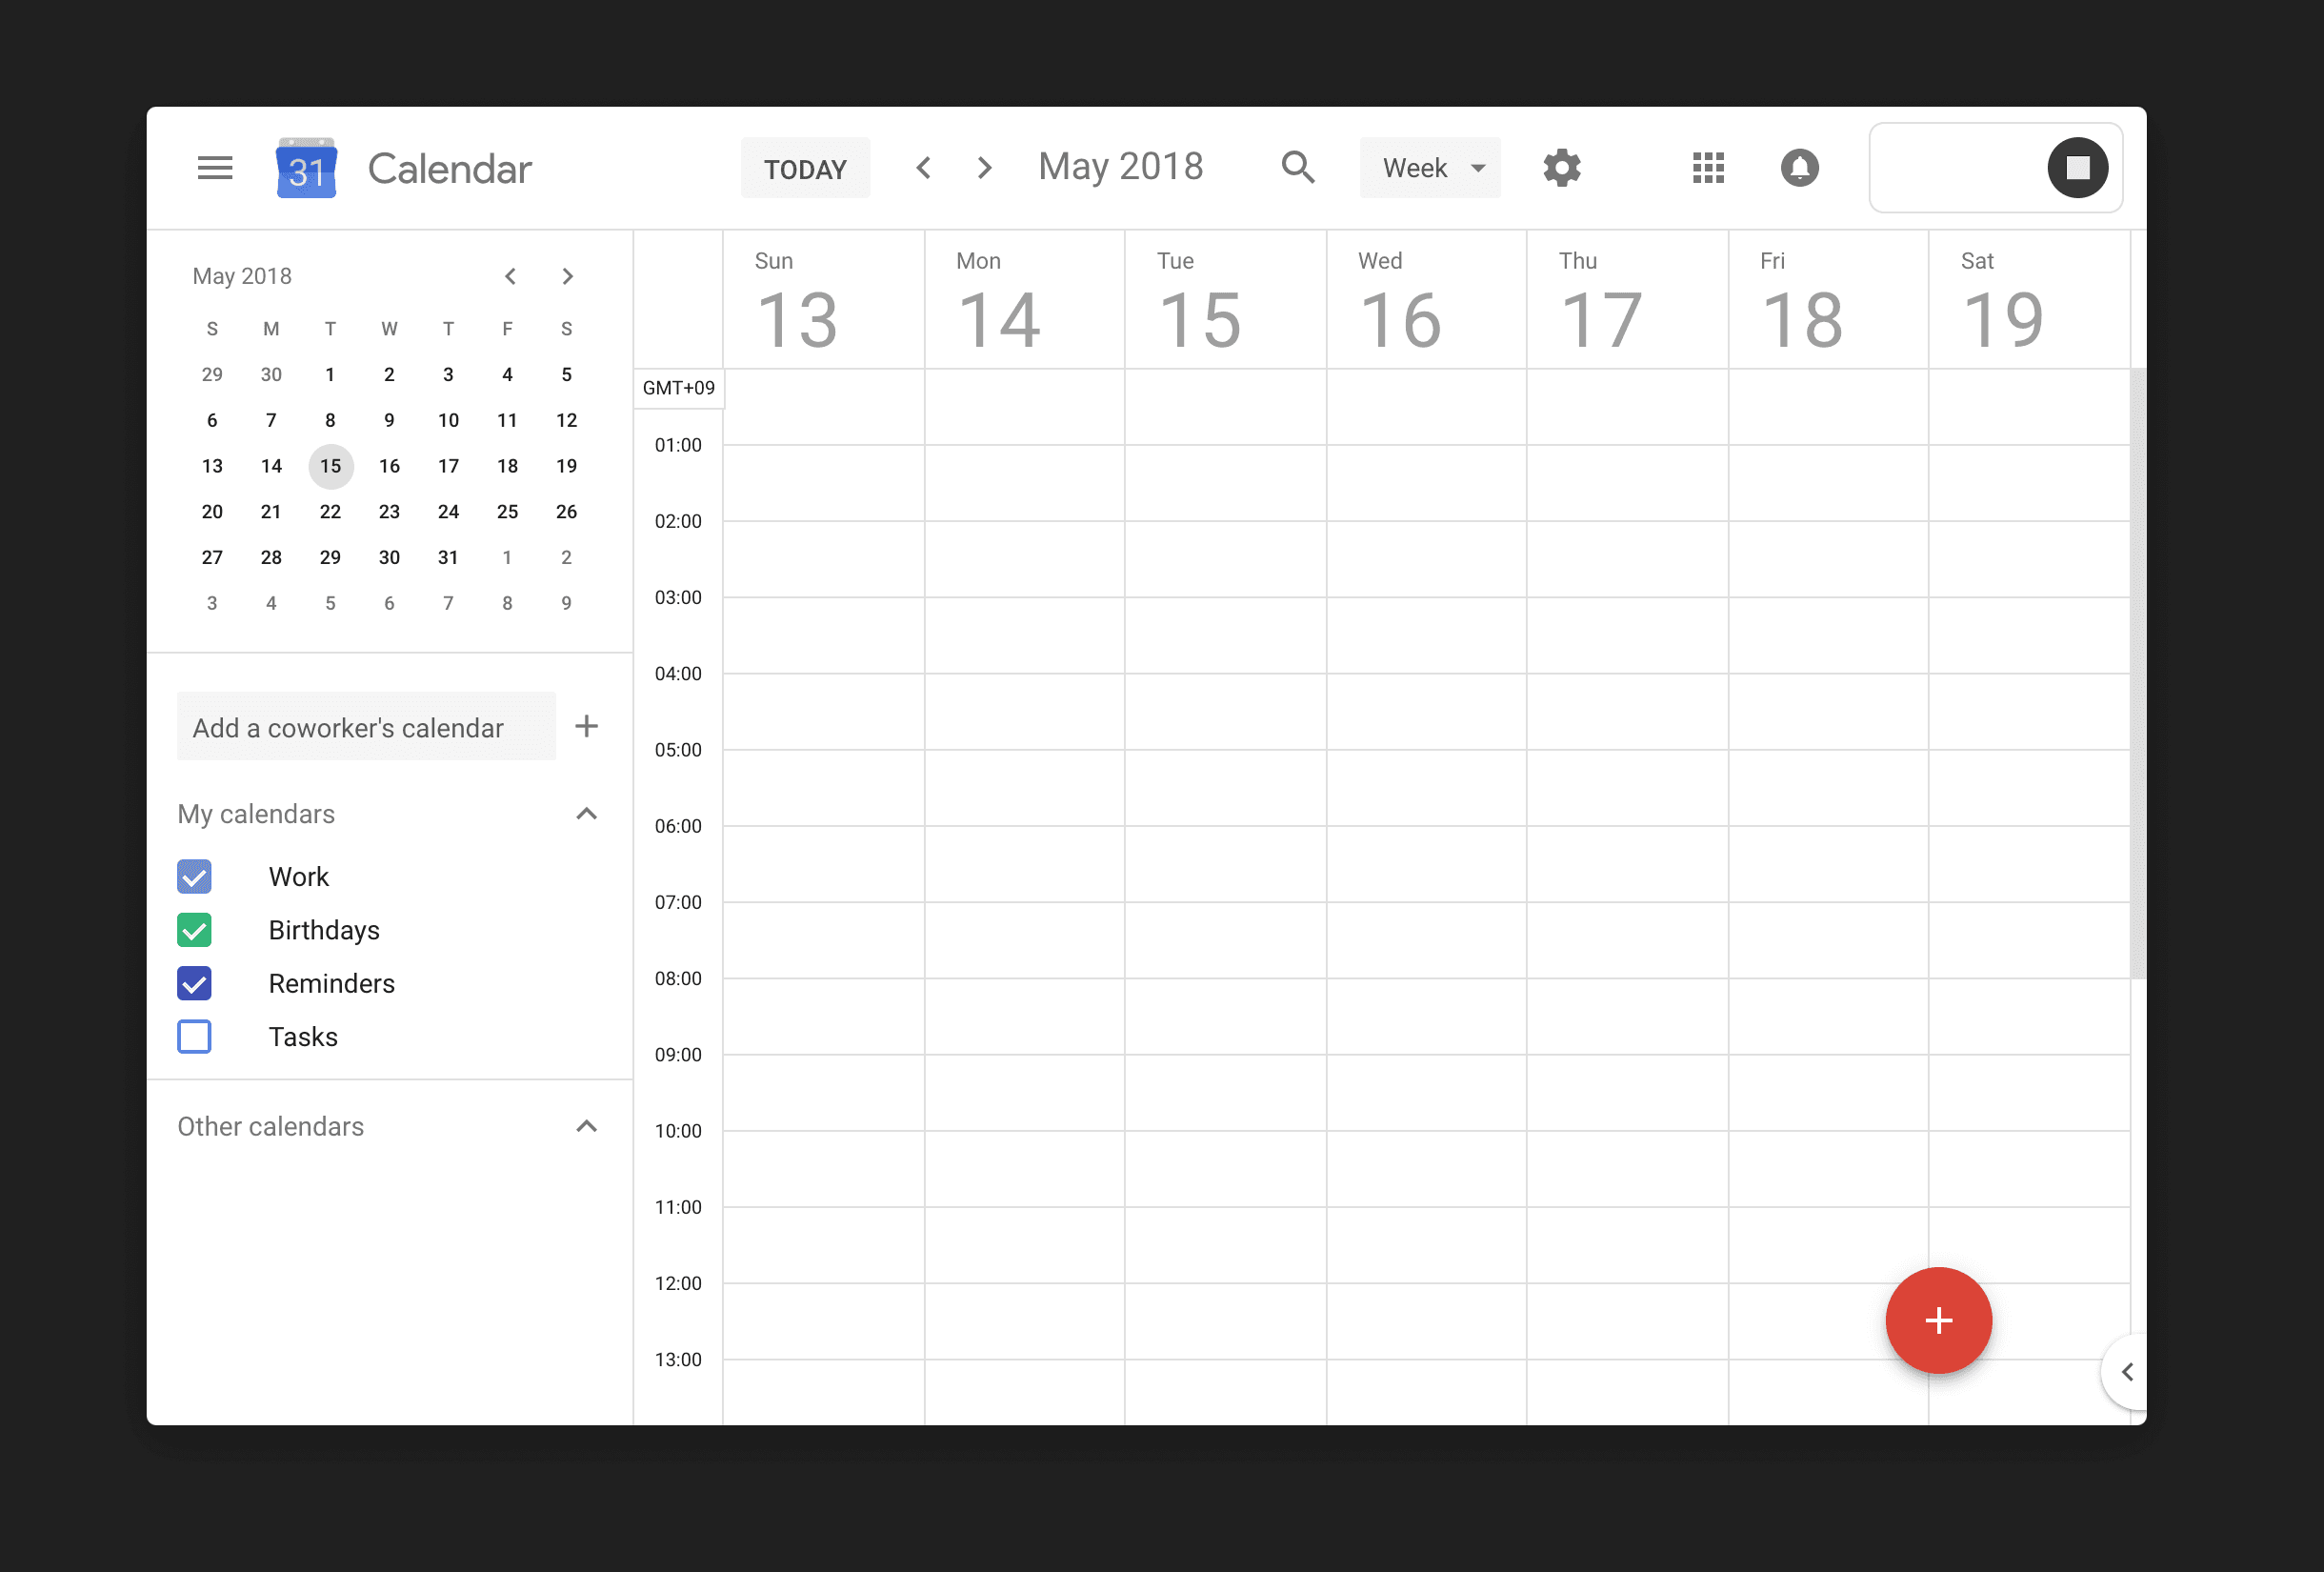Navigate to previous week arrow

(x=924, y=167)
